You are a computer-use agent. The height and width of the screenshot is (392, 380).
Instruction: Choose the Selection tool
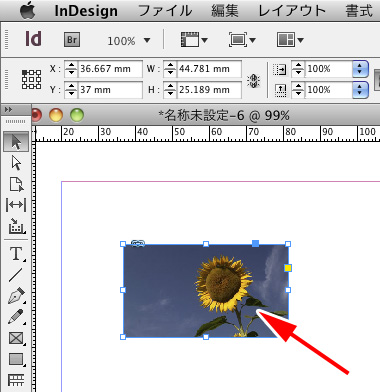click(16, 142)
